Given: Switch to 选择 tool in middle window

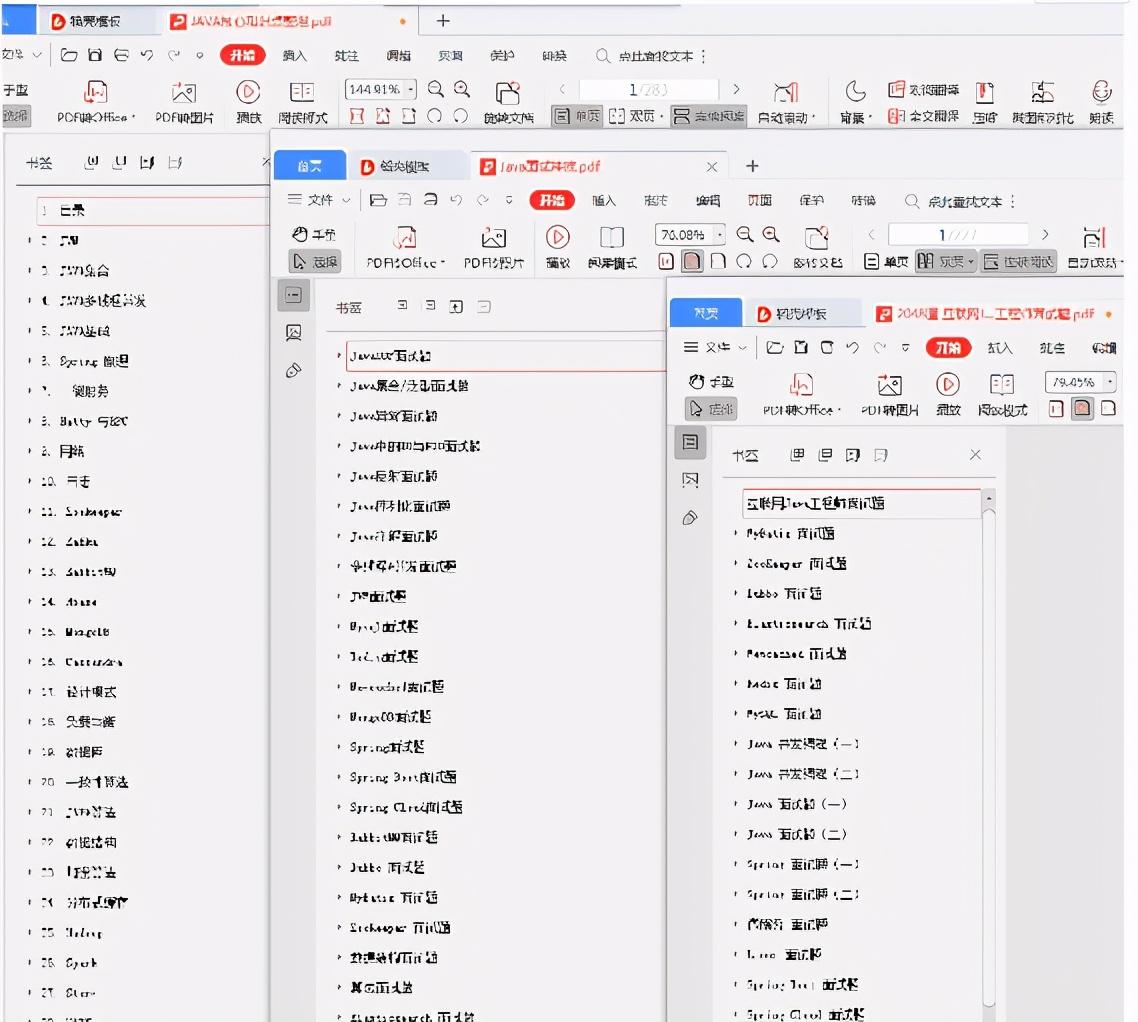Looking at the screenshot, I should [316, 261].
